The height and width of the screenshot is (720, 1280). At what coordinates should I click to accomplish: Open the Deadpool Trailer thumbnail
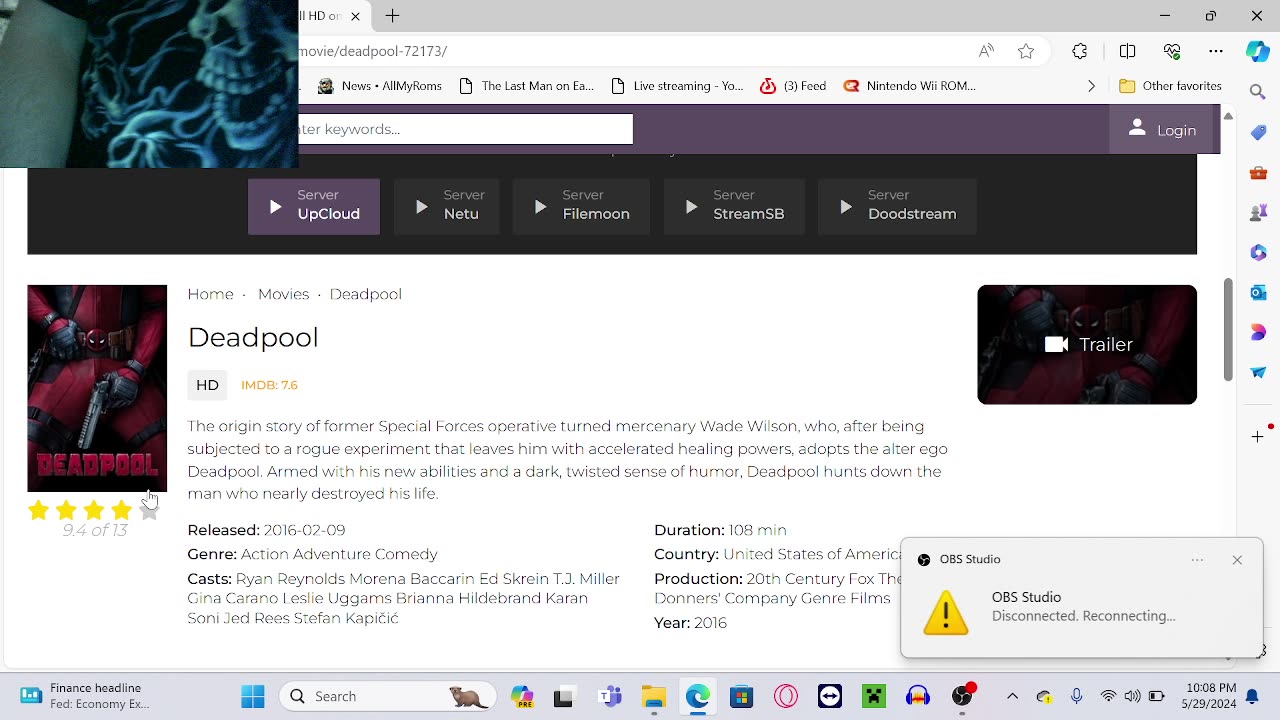point(1087,345)
